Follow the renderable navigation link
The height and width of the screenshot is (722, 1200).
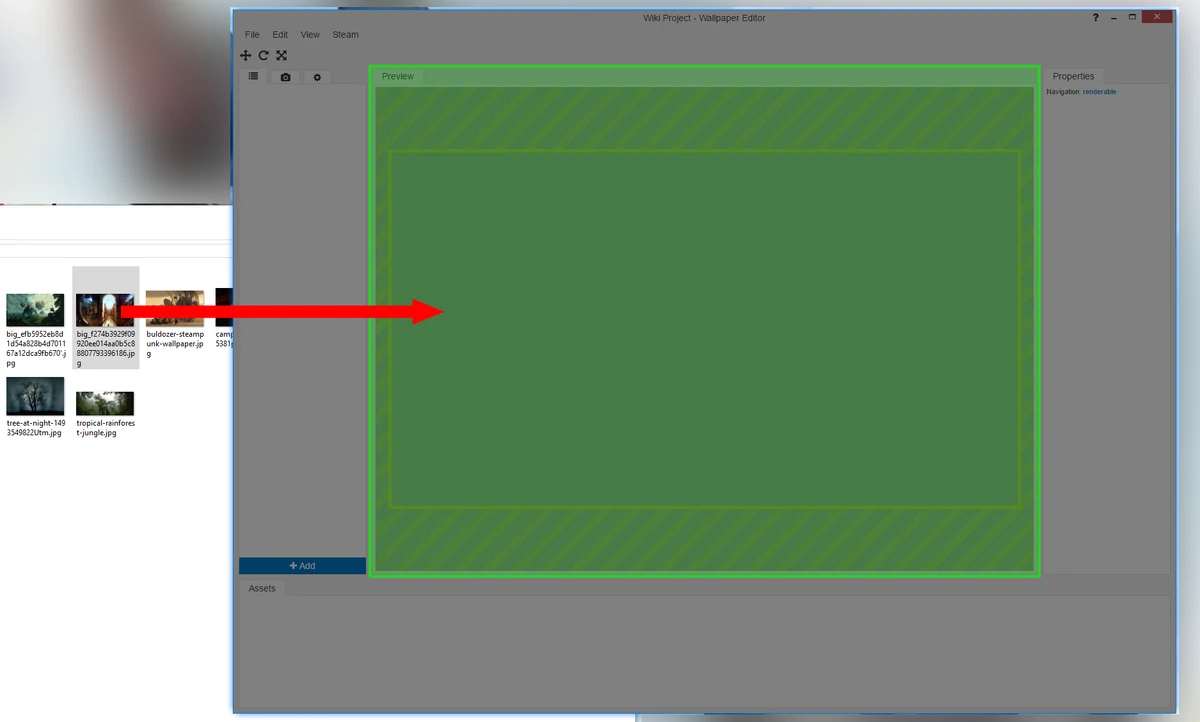(x=1099, y=92)
